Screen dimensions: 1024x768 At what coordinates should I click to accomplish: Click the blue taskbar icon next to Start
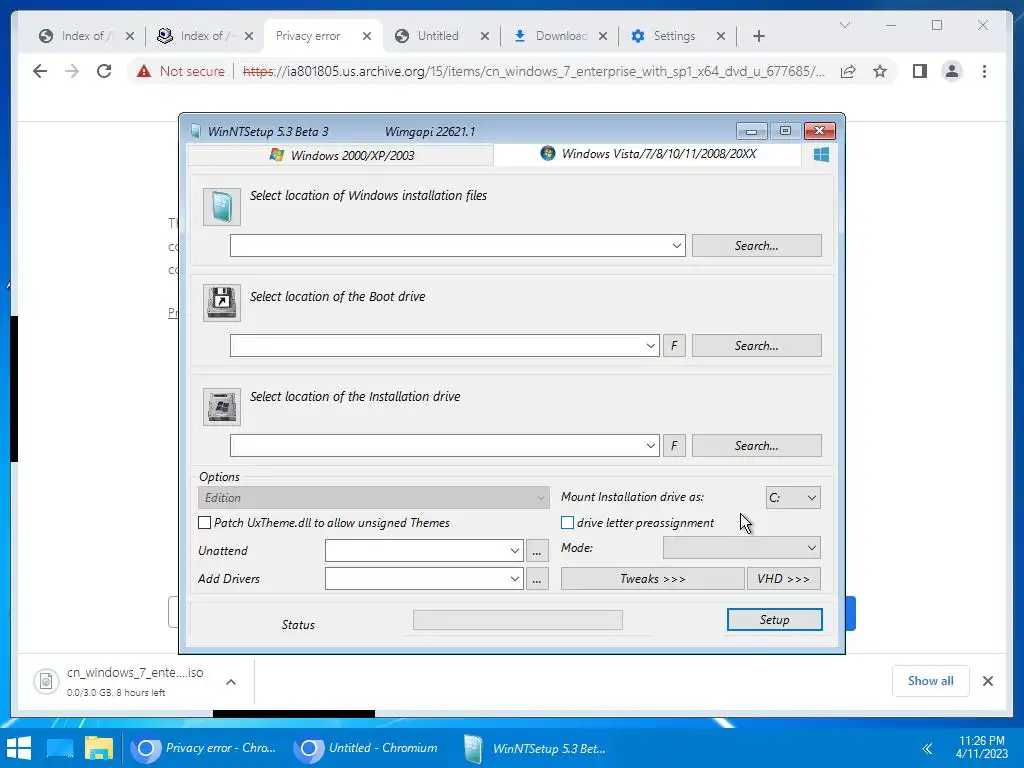tap(59, 748)
